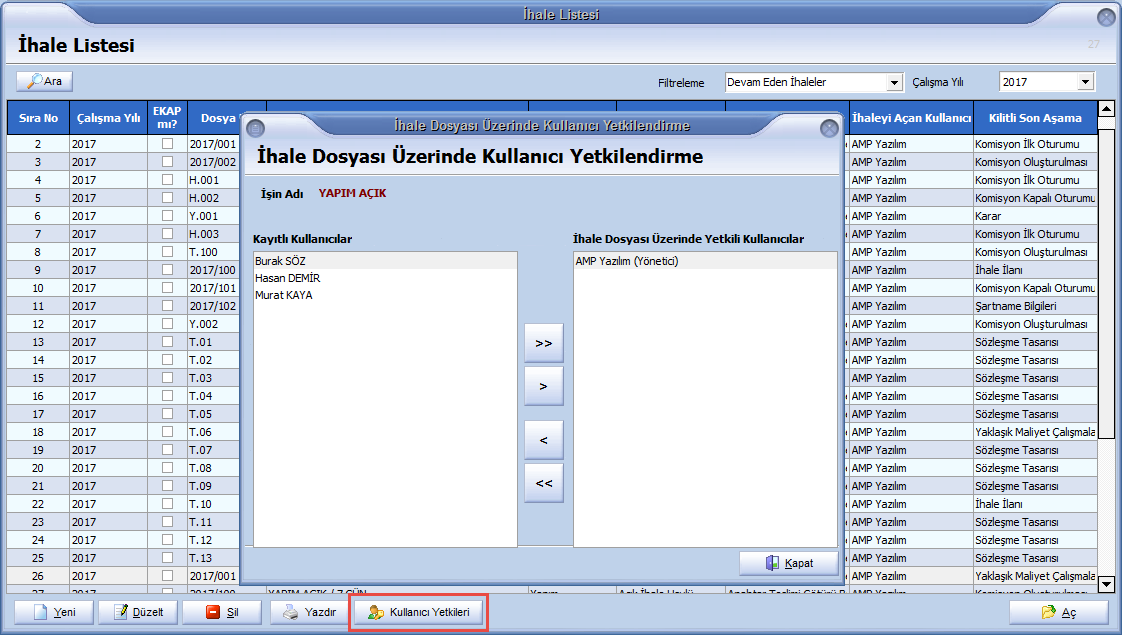Sort by the Kilitli Son Aşama column header
The height and width of the screenshot is (635, 1122).
tap(1034, 118)
